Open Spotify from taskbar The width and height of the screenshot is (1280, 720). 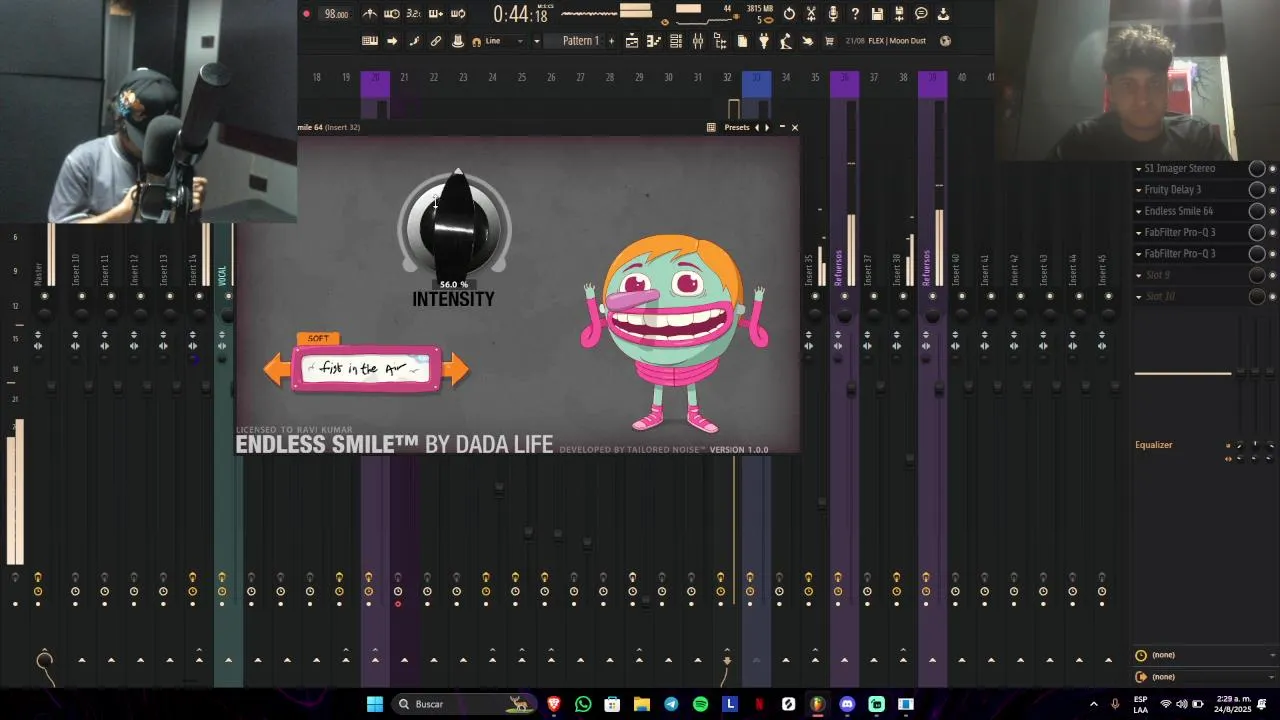tap(700, 704)
